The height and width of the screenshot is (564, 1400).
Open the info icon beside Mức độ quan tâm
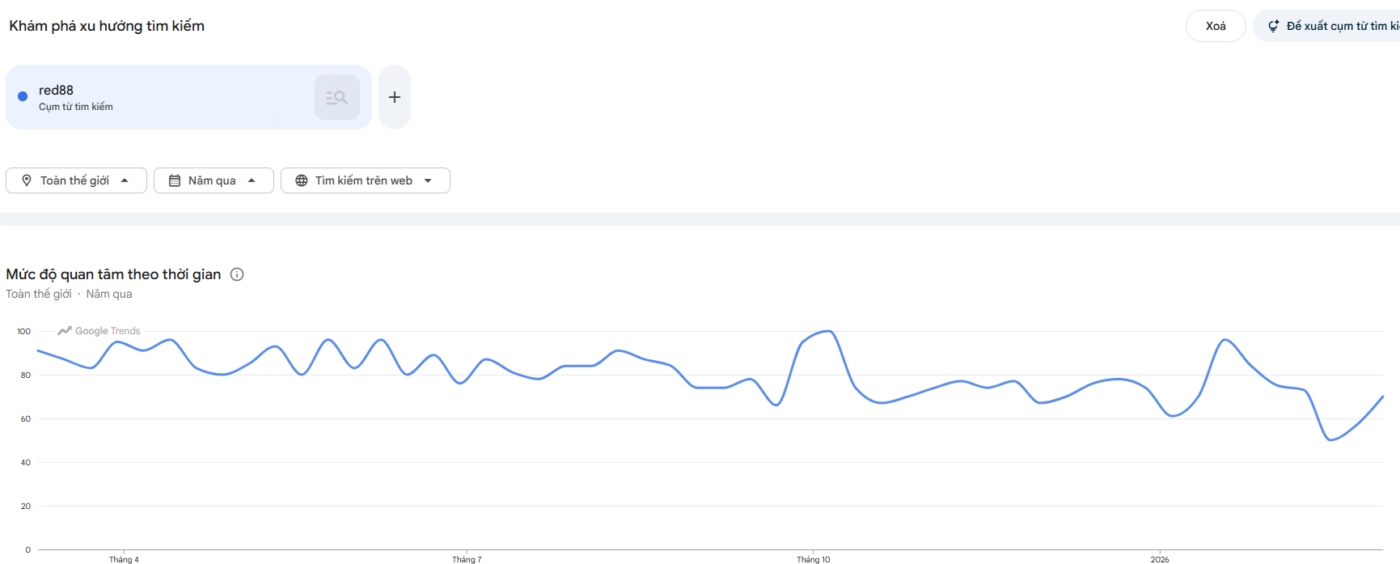tap(237, 274)
